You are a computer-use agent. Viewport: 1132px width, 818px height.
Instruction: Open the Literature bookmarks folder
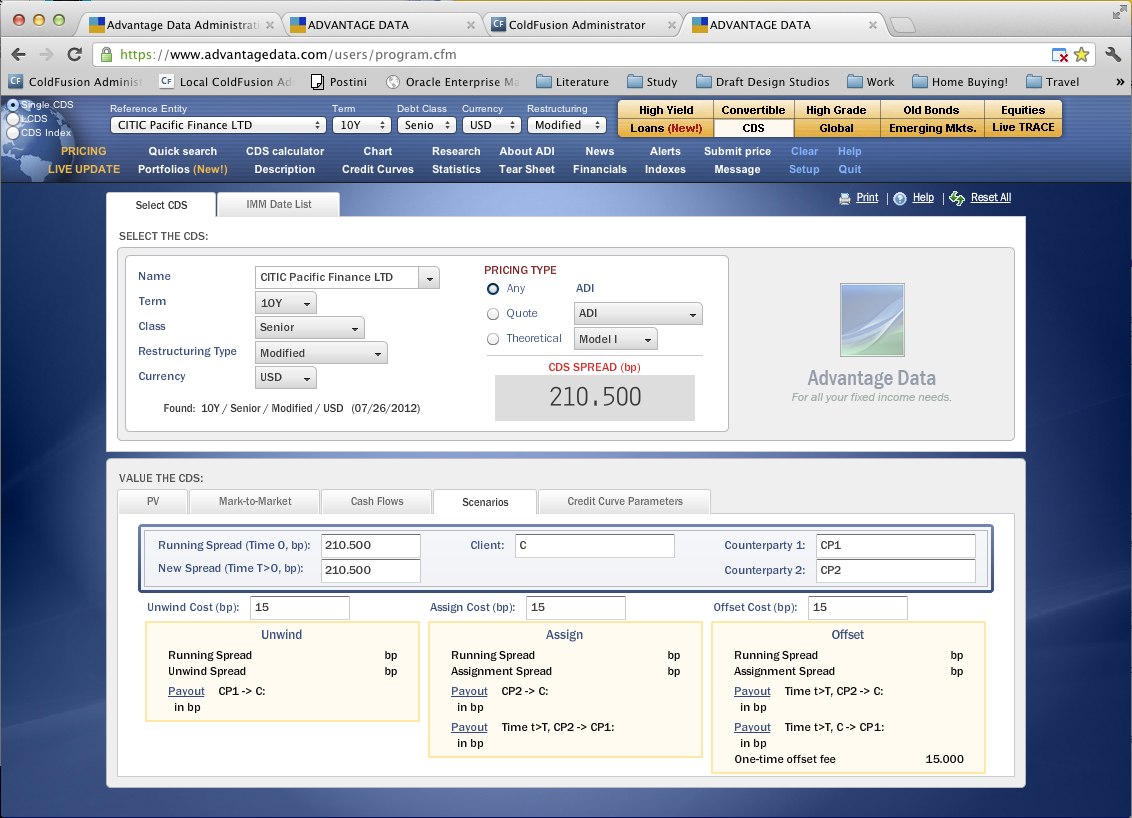(x=572, y=82)
